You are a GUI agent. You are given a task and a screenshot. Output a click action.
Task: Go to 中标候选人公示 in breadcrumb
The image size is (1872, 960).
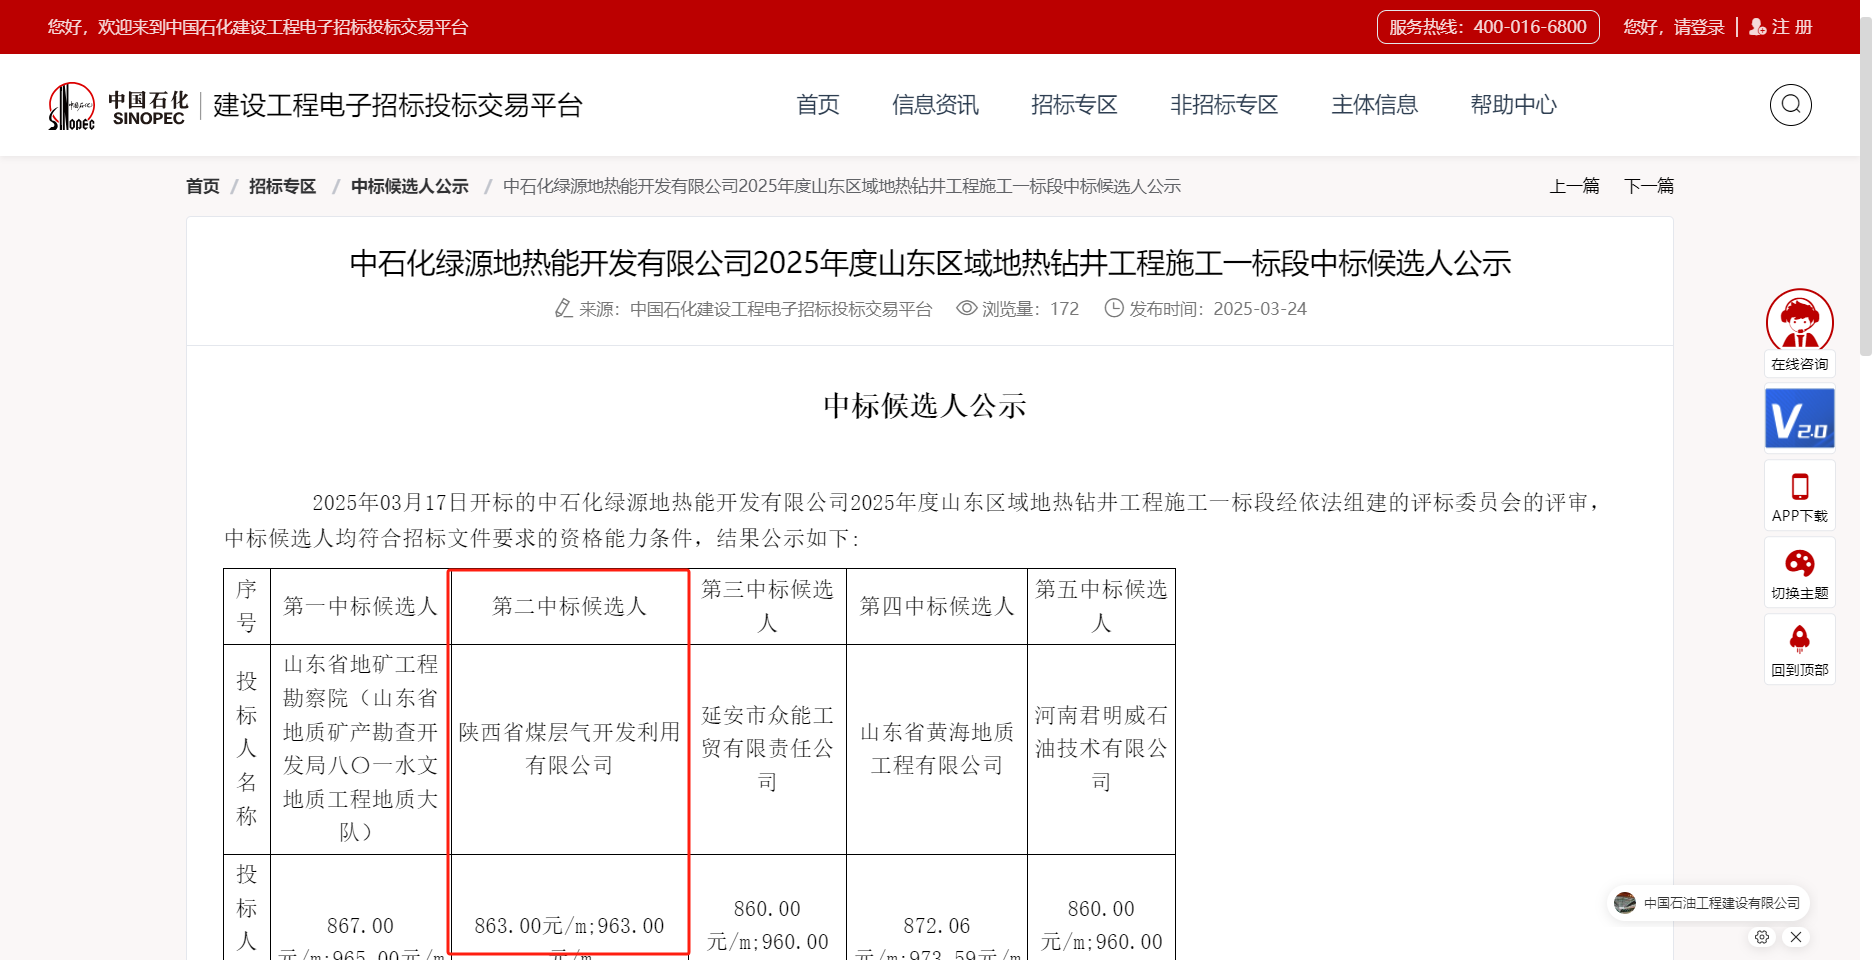(x=409, y=186)
